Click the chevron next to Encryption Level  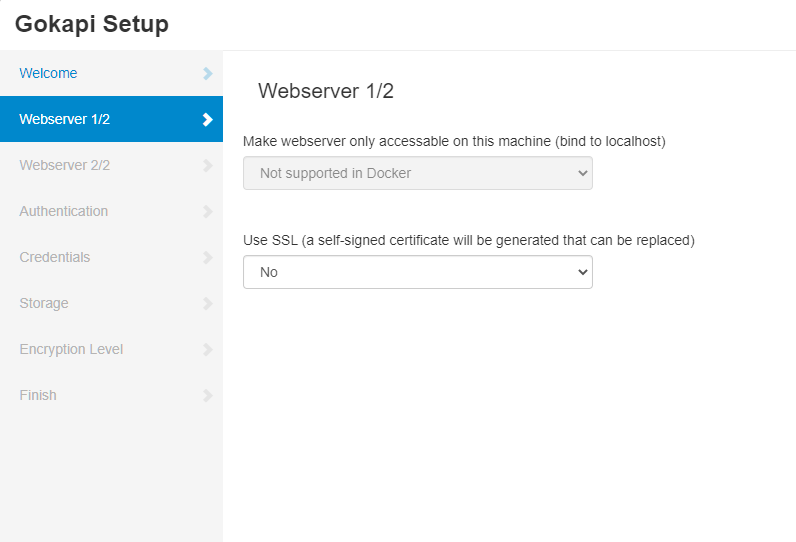tap(208, 350)
